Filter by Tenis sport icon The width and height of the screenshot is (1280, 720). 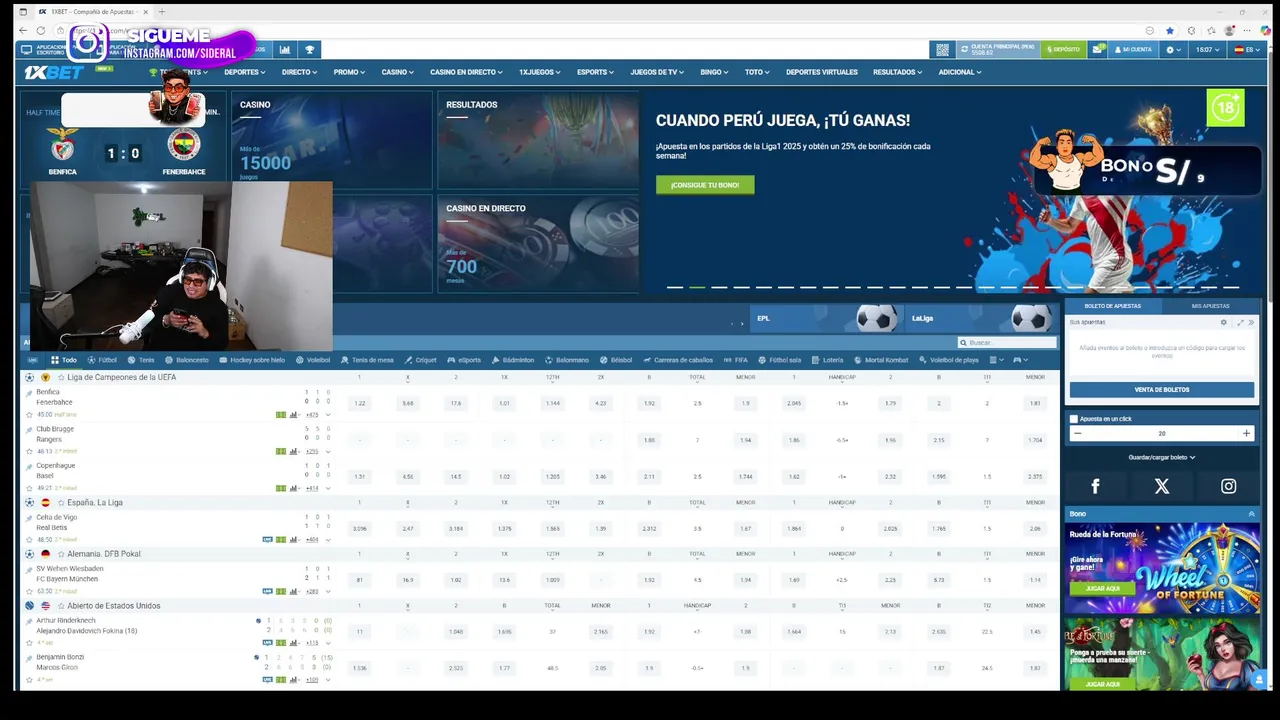click(x=141, y=360)
